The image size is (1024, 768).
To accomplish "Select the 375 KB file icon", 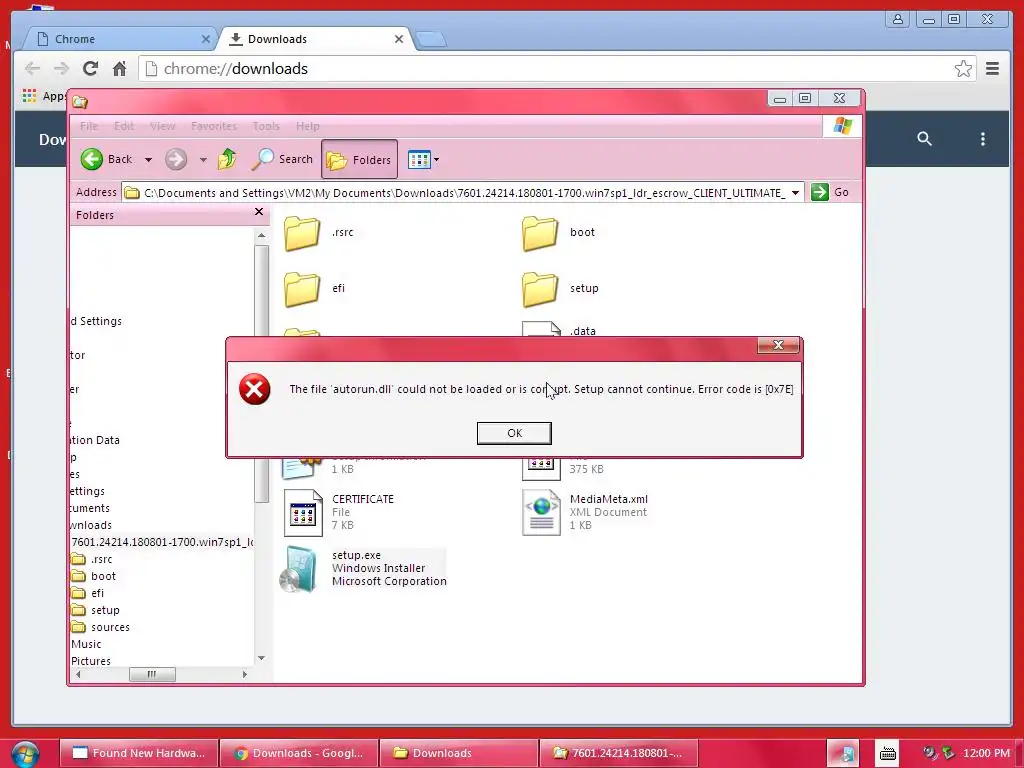I will click(541, 468).
